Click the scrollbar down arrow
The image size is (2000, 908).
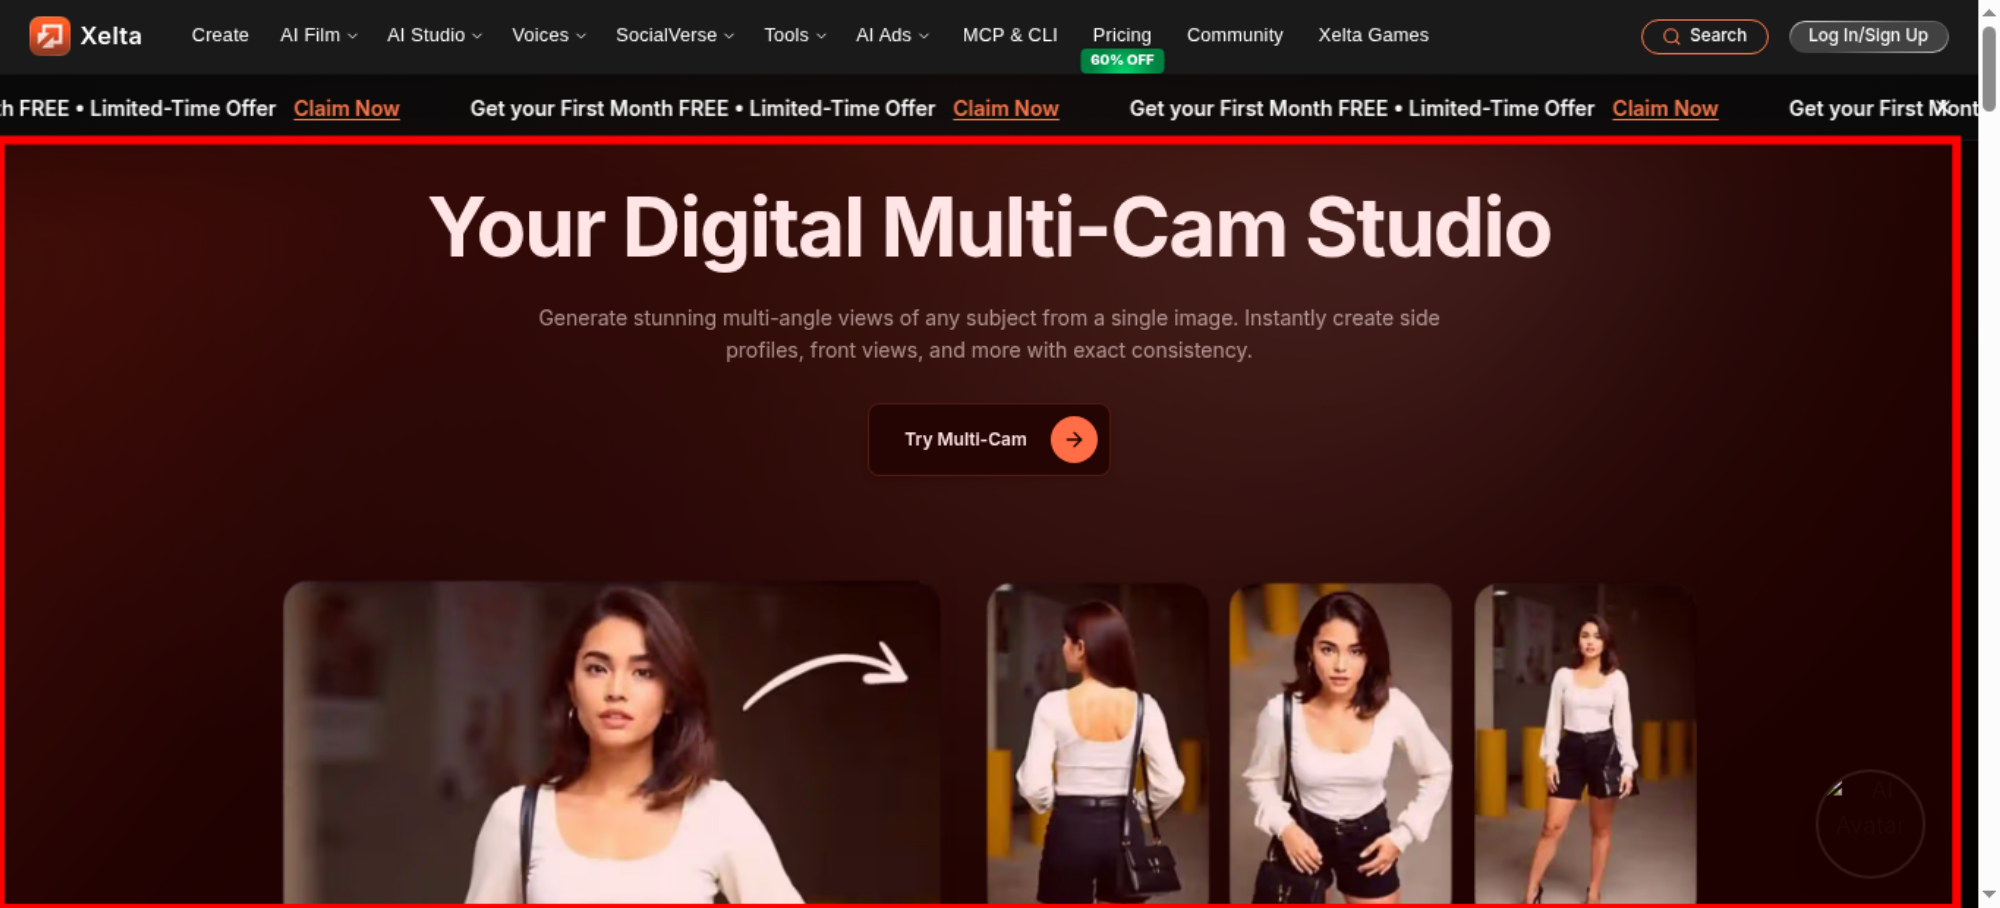tap(1989, 895)
